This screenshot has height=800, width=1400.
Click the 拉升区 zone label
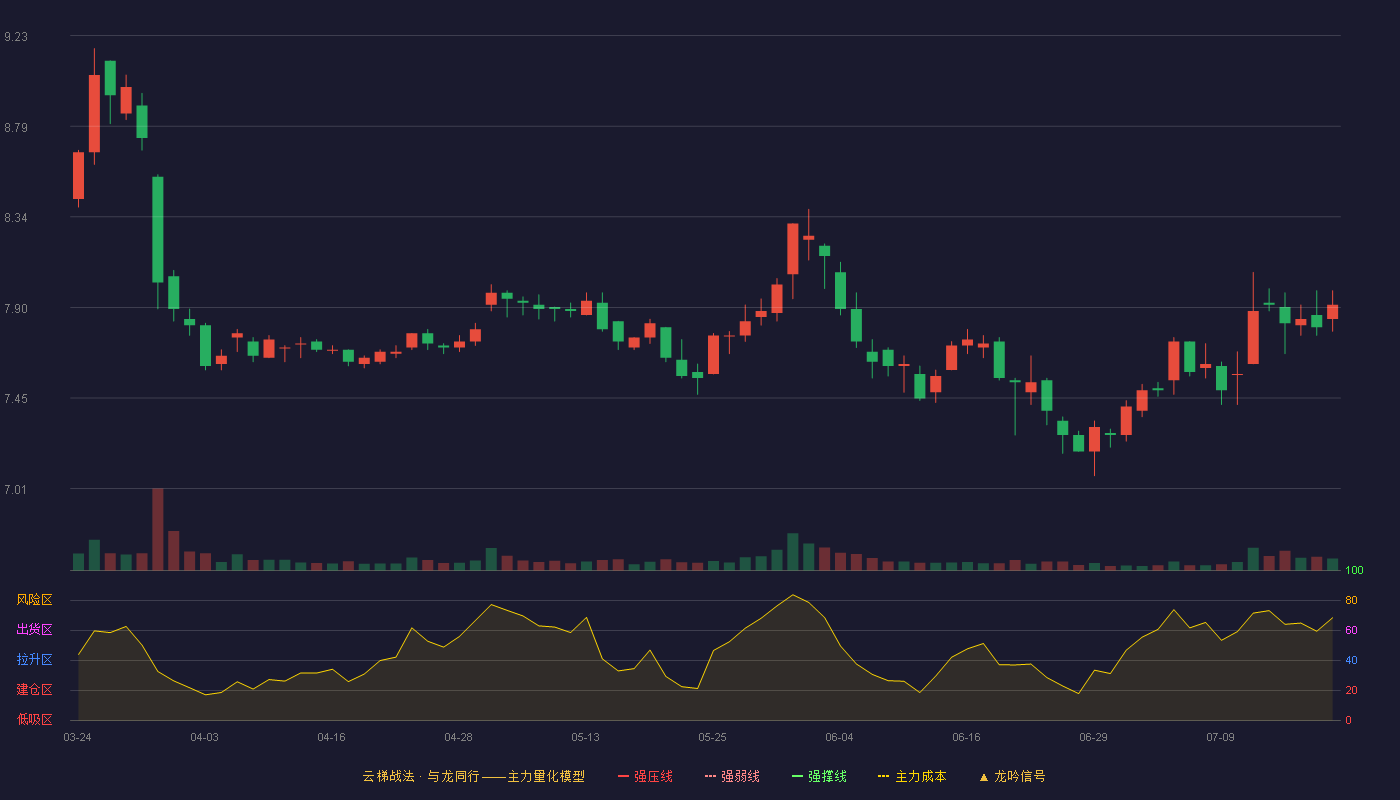pyautogui.click(x=35, y=660)
